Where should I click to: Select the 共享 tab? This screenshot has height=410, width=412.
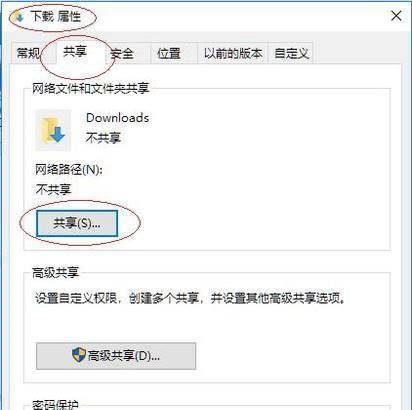[x=75, y=52]
